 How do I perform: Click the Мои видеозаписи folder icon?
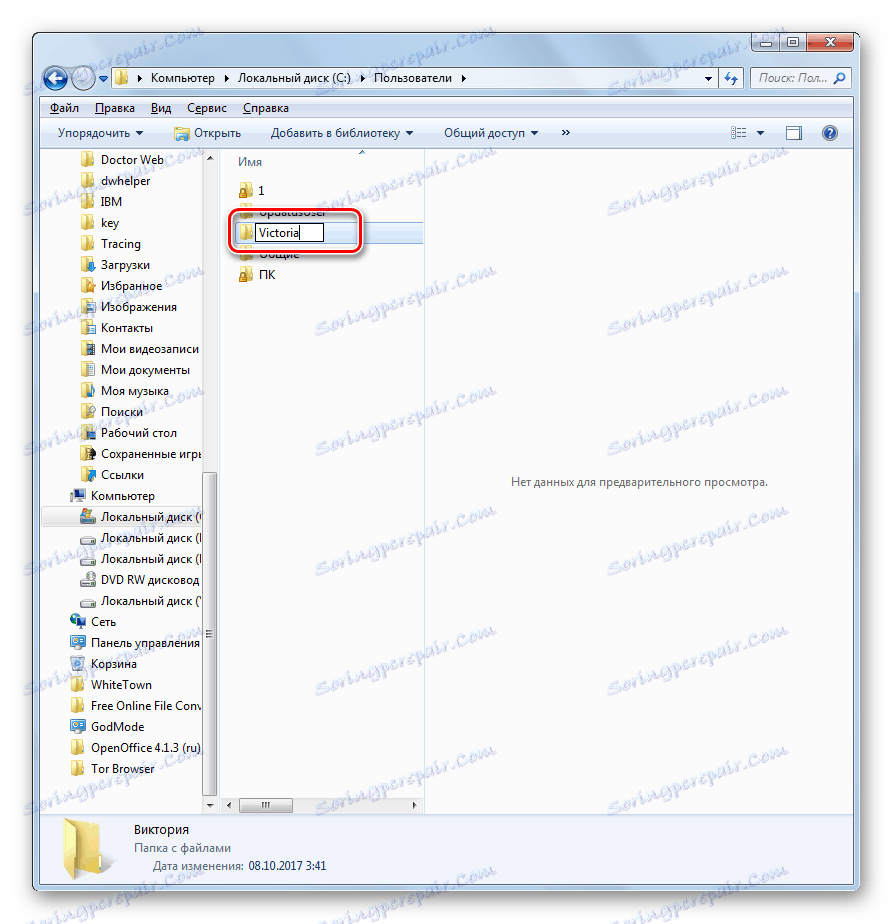coord(88,349)
